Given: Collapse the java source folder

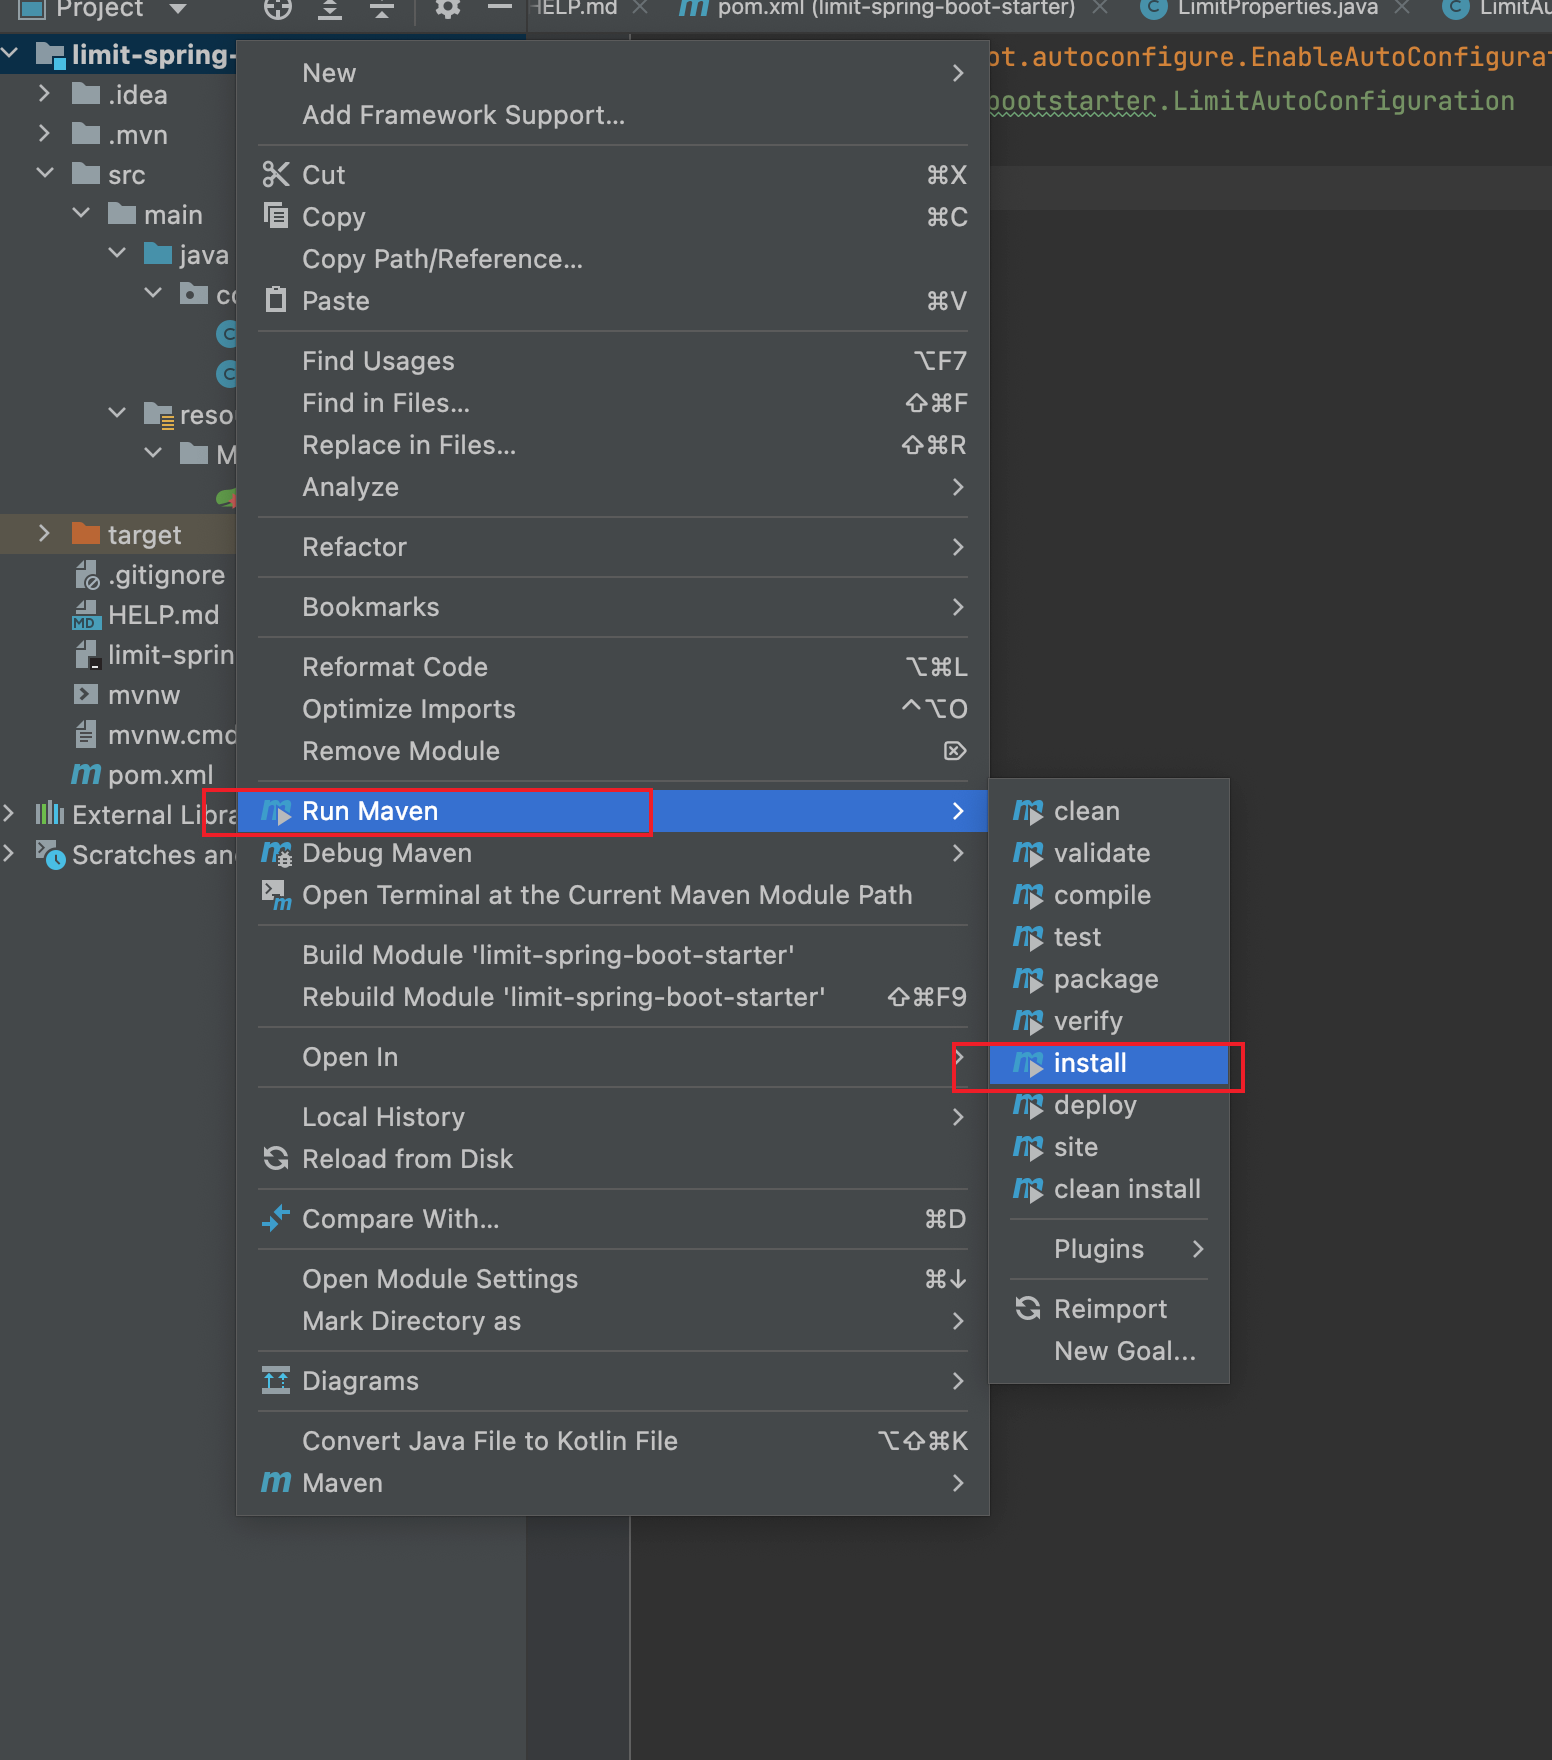Looking at the screenshot, I should click(117, 254).
